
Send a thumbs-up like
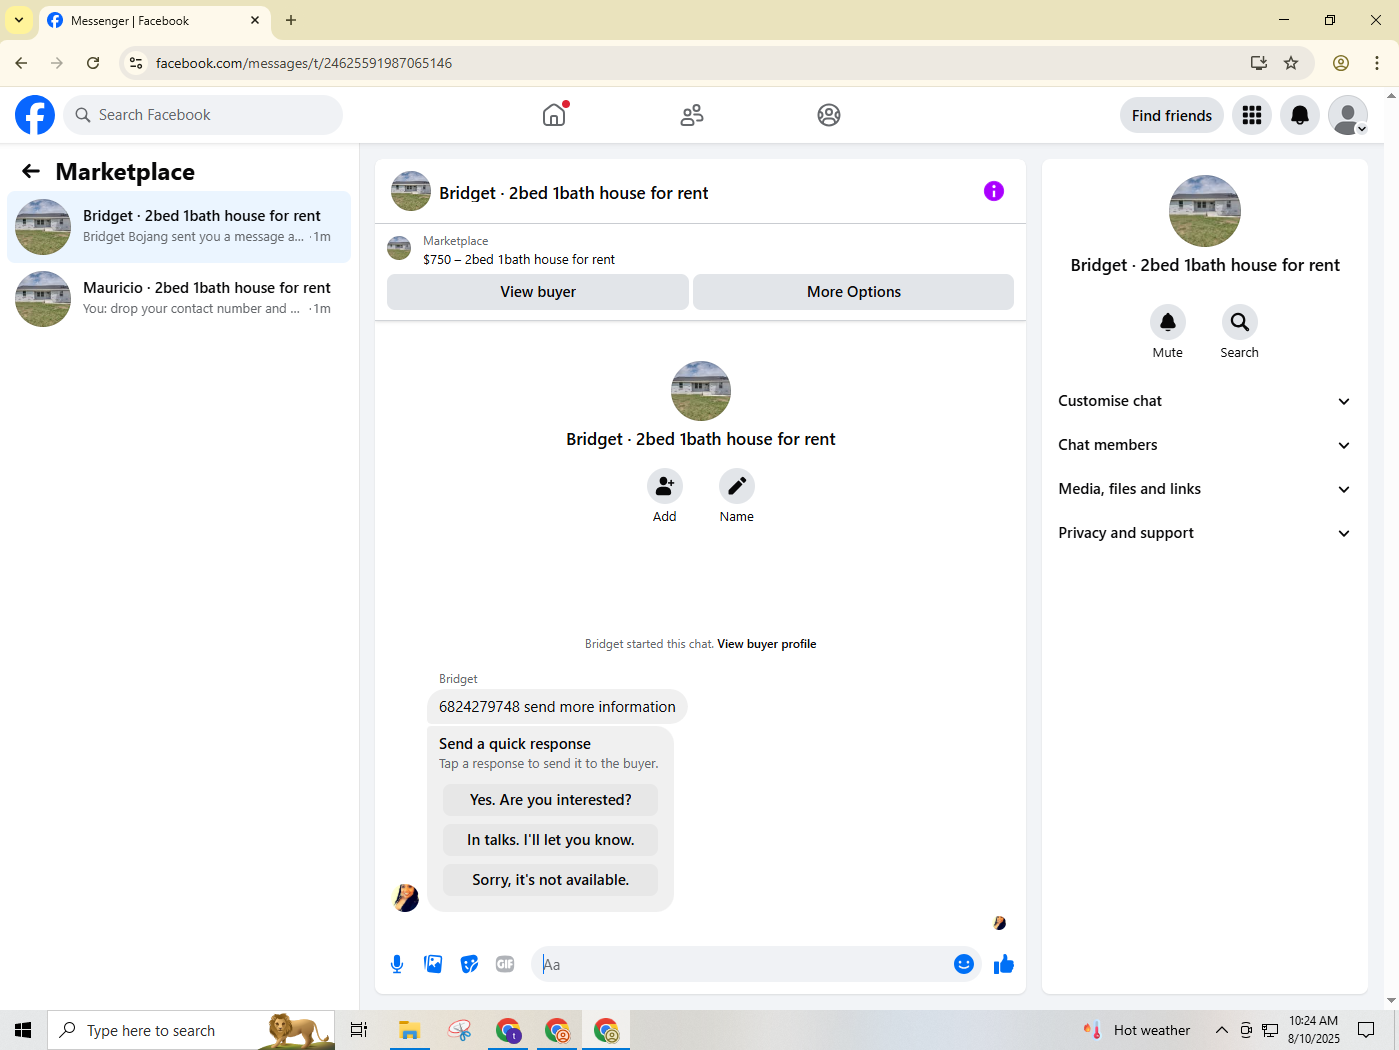(x=1004, y=964)
